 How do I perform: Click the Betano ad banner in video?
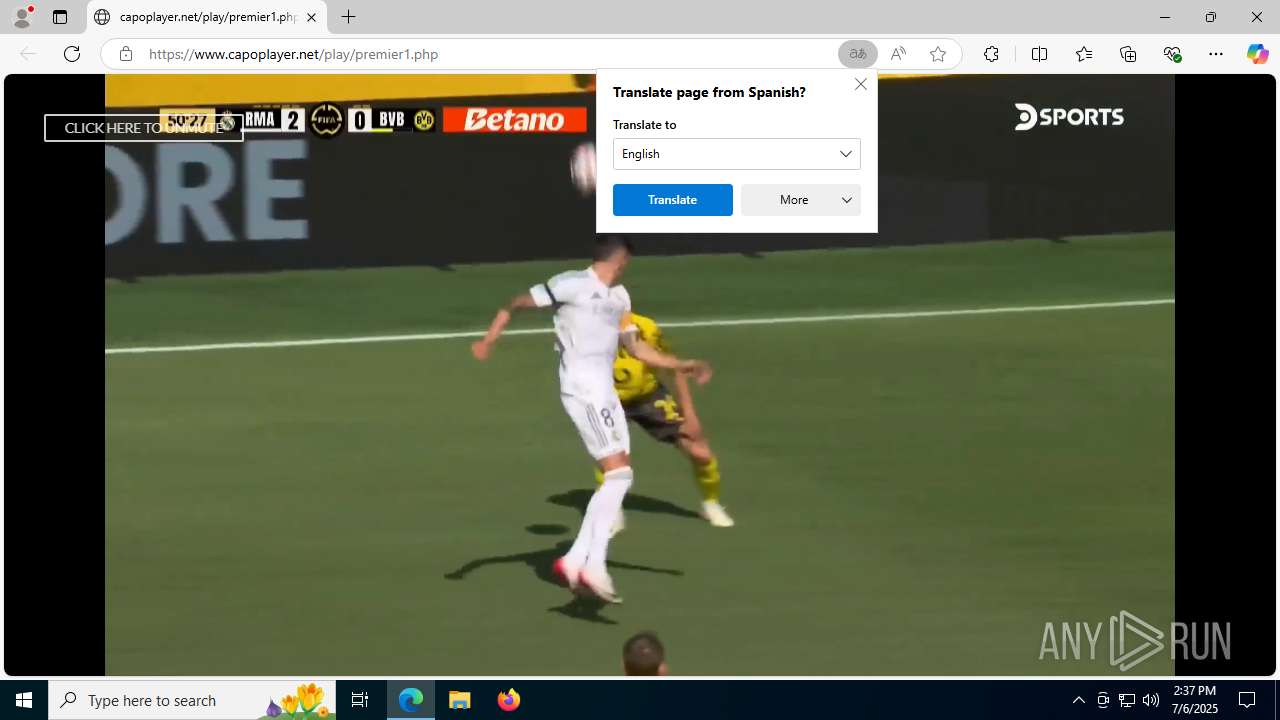pos(515,120)
